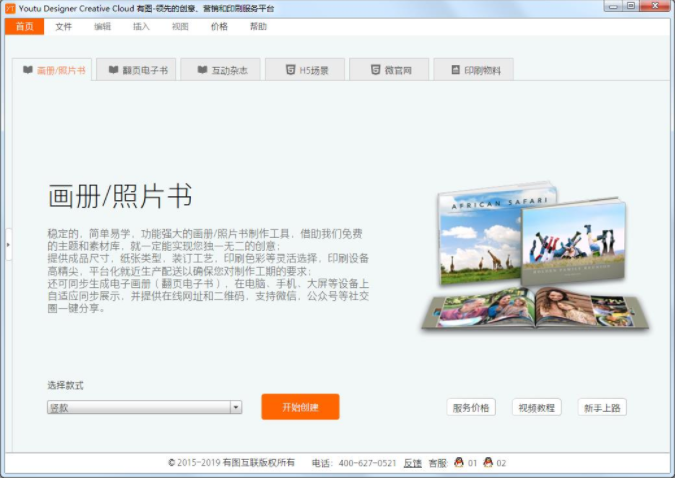Maximize the Youtu Designer window
The height and width of the screenshot is (482, 676).
631,6
